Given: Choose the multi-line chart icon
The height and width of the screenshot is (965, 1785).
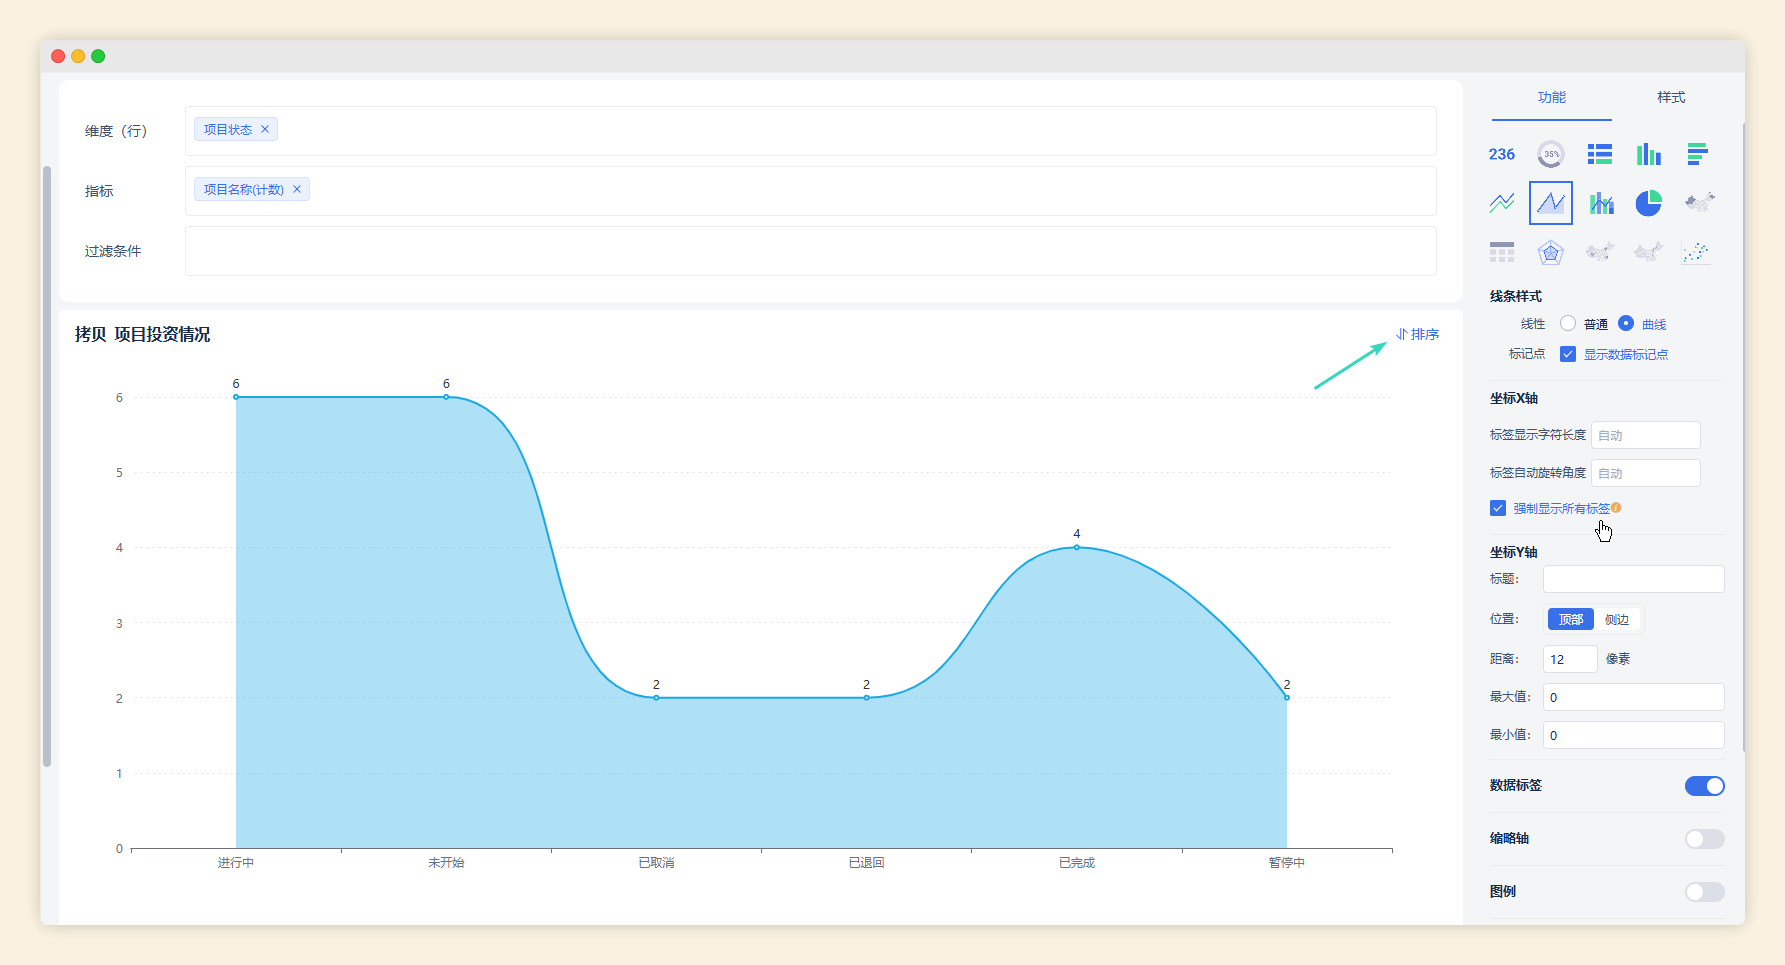Looking at the screenshot, I should (x=1502, y=203).
